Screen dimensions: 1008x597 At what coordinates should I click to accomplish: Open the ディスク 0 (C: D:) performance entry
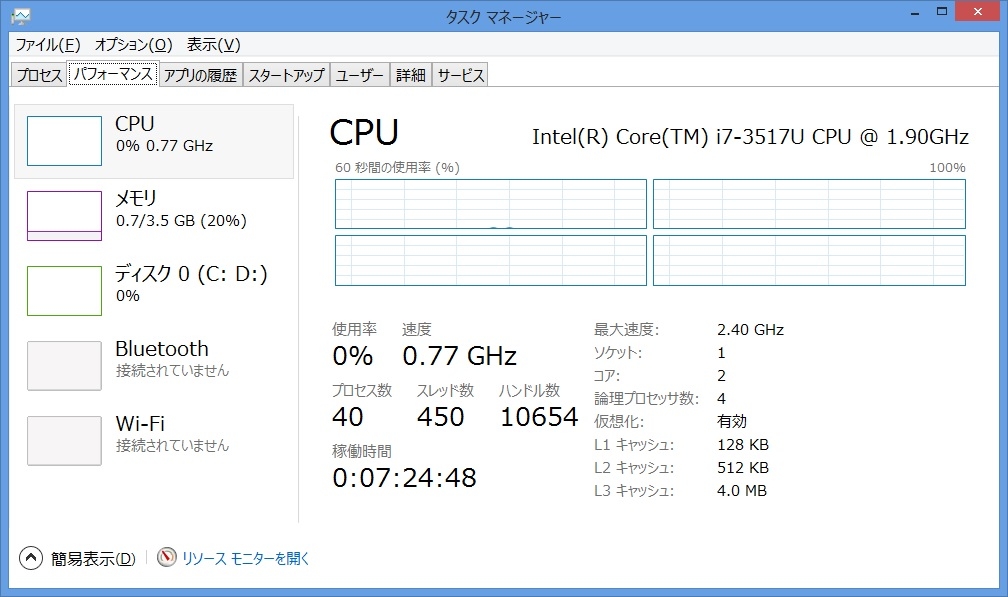click(x=190, y=283)
